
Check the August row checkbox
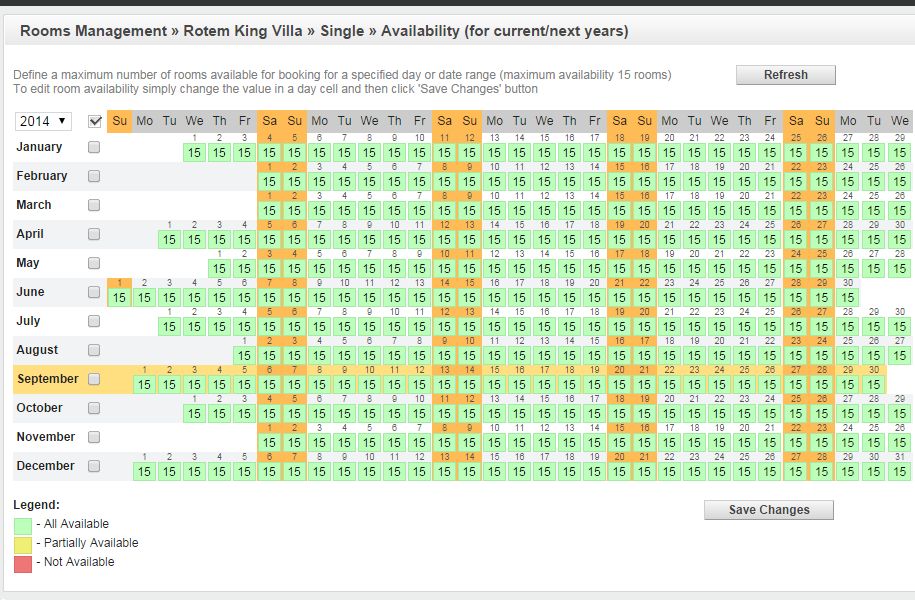pyautogui.click(x=94, y=350)
